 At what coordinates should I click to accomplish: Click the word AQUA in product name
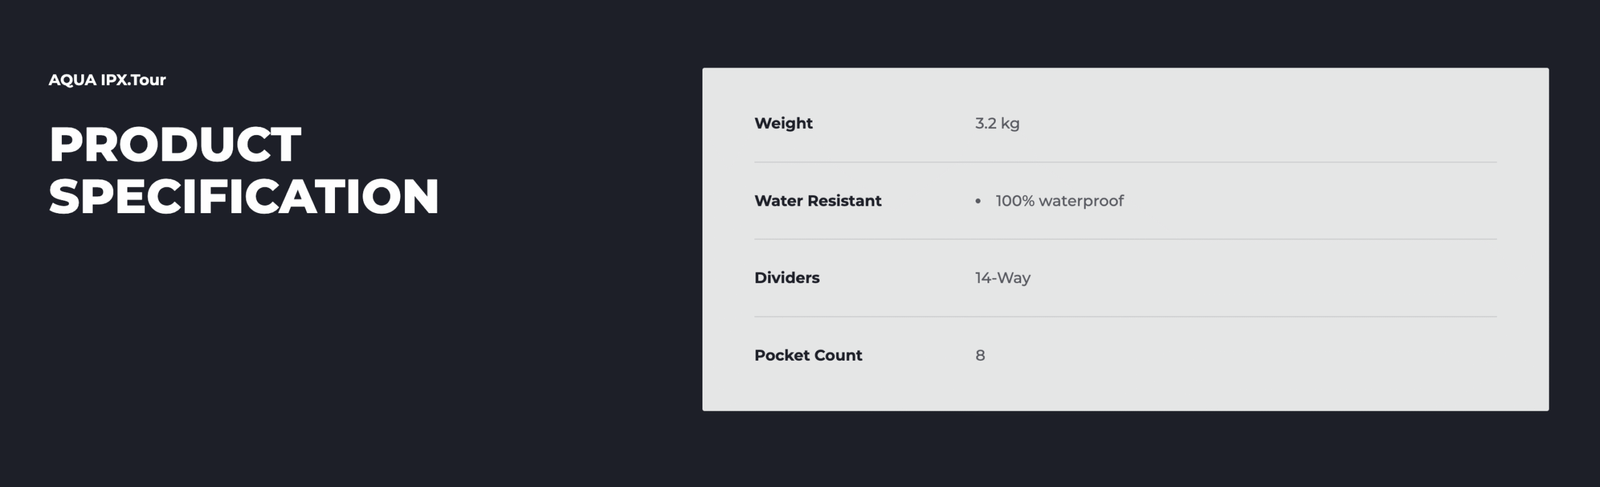coord(72,80)
